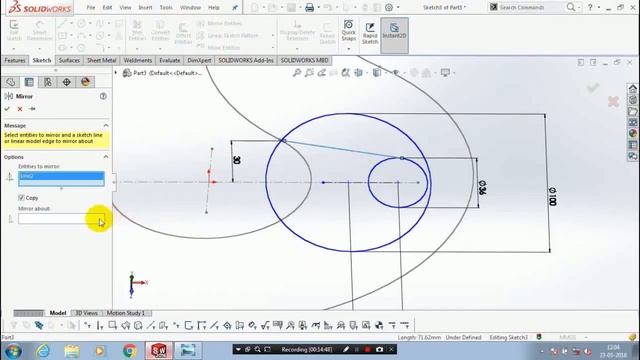Expand the Part3 tree flyout arrow
The width and height of the screenshot is (640, 360).
point(116,73)
